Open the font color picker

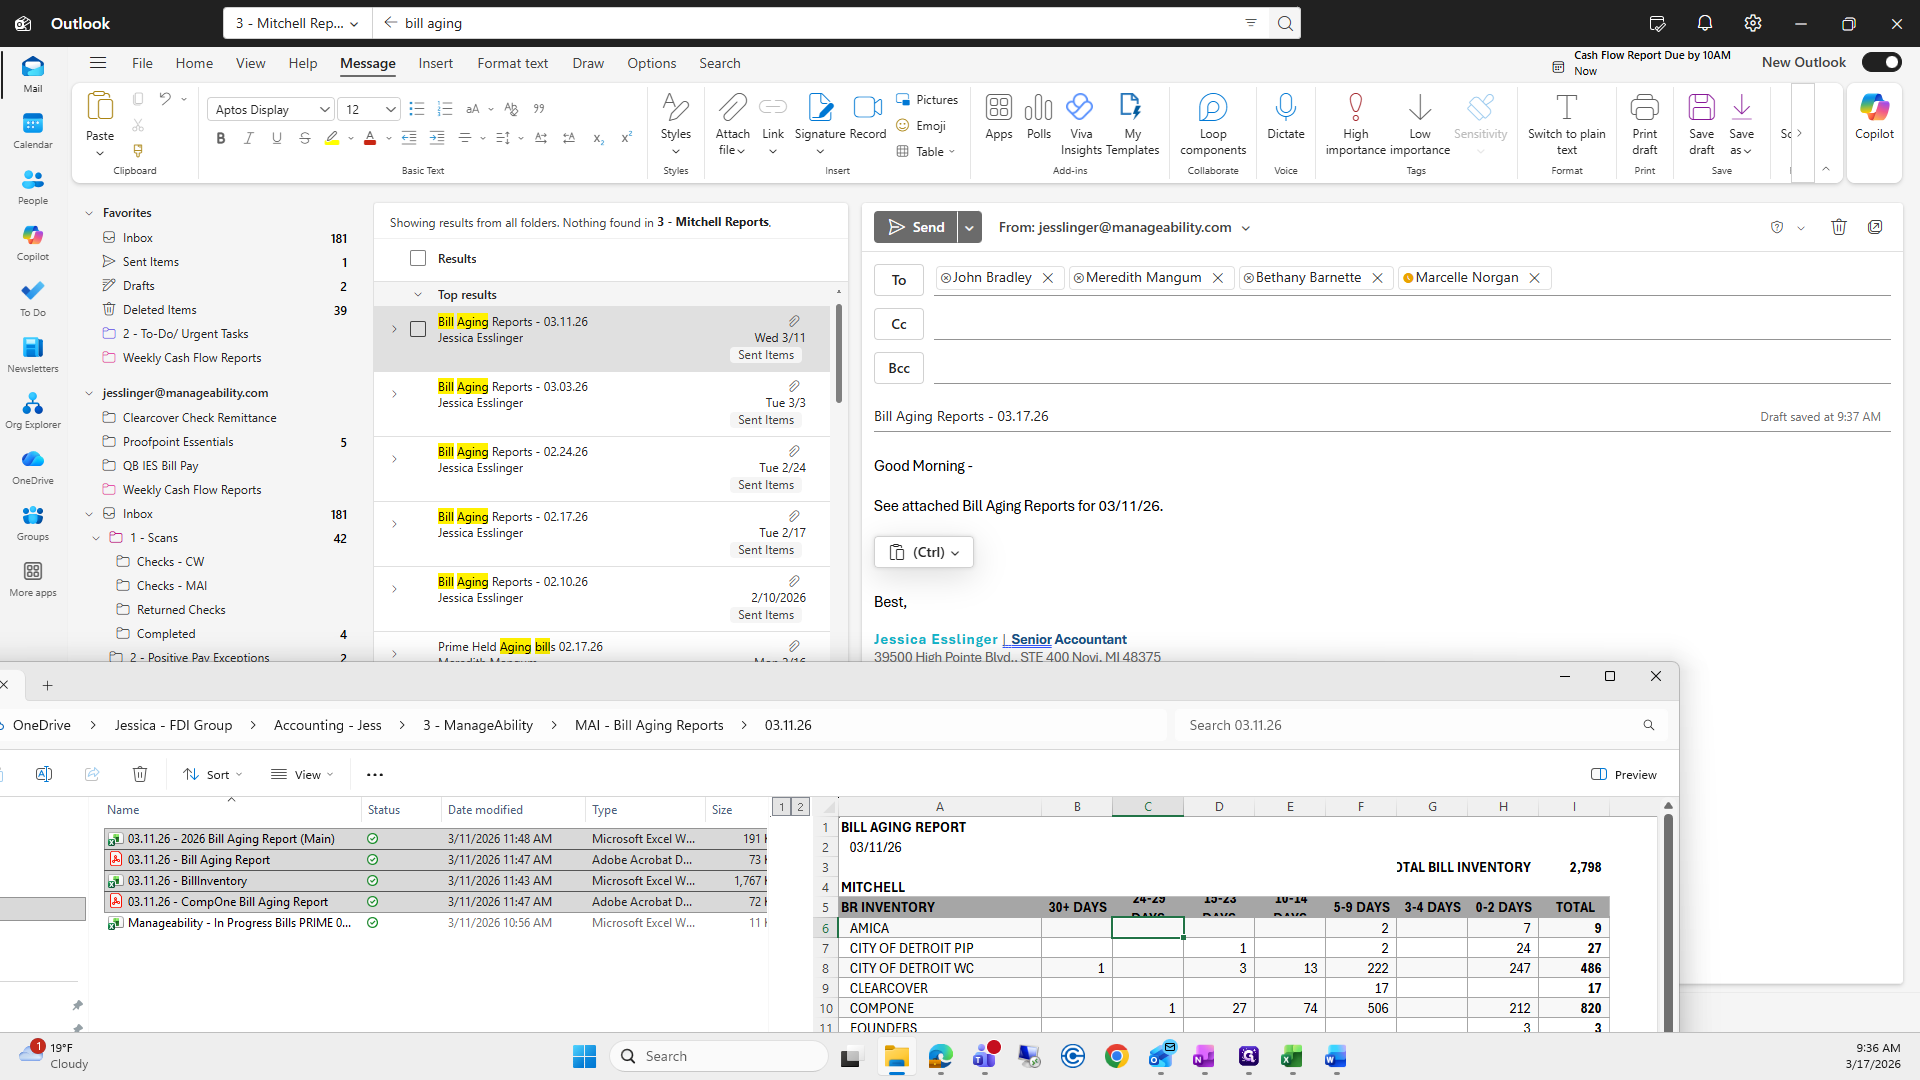[388, 139]
